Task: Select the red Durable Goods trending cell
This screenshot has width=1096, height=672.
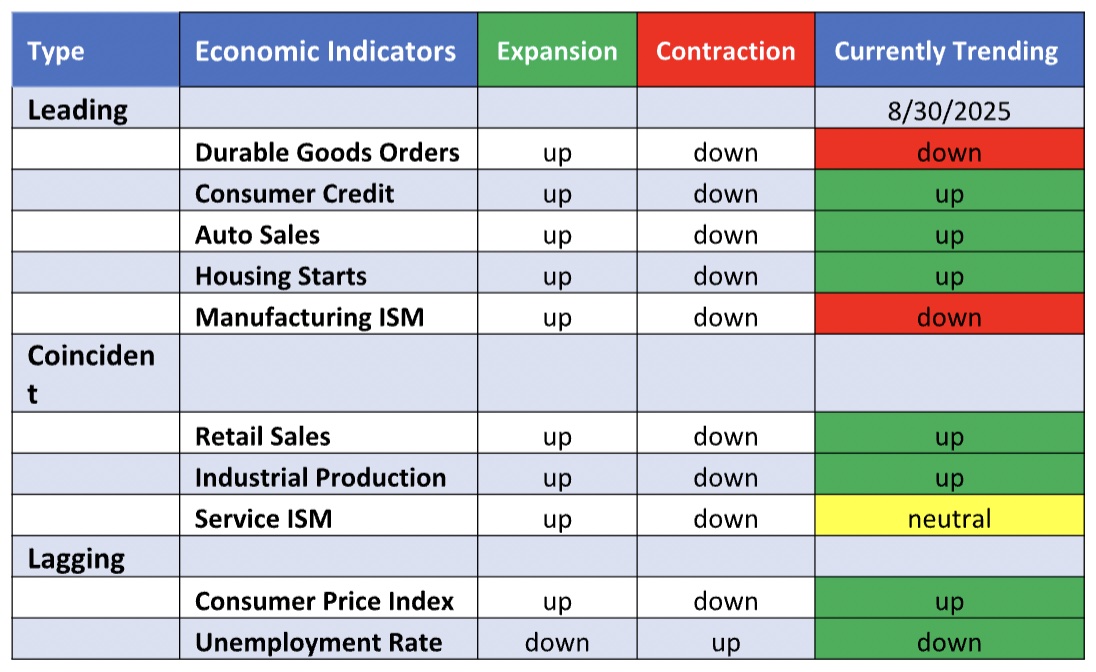Action: [x=949, y=152]
